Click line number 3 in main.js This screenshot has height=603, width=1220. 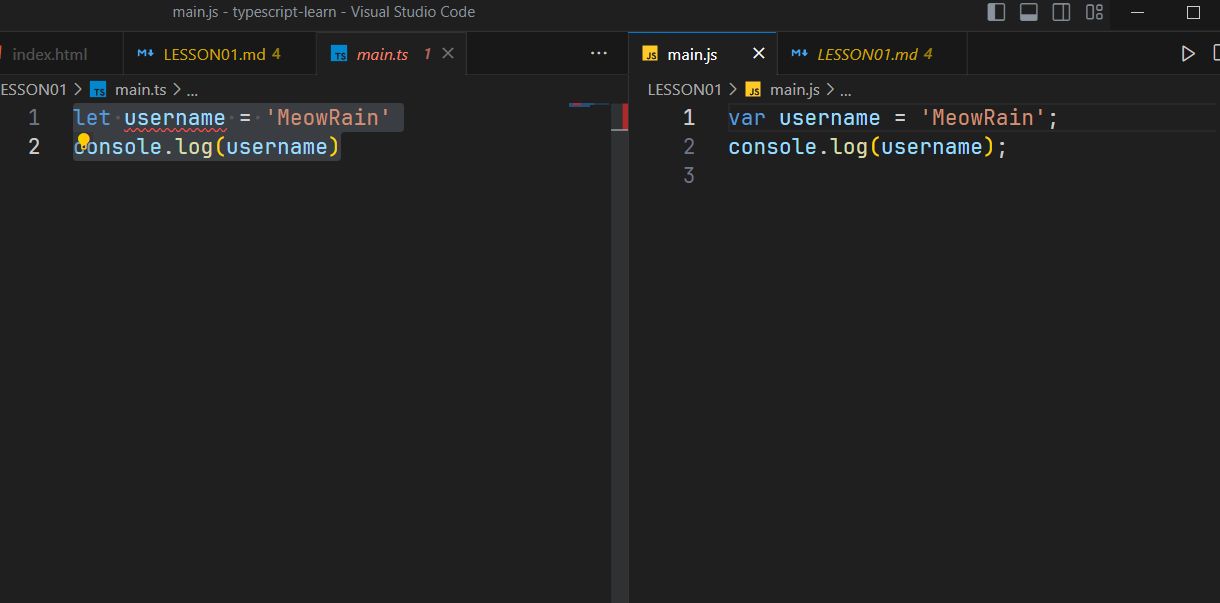pyautogui.click(x=688, y=176)
